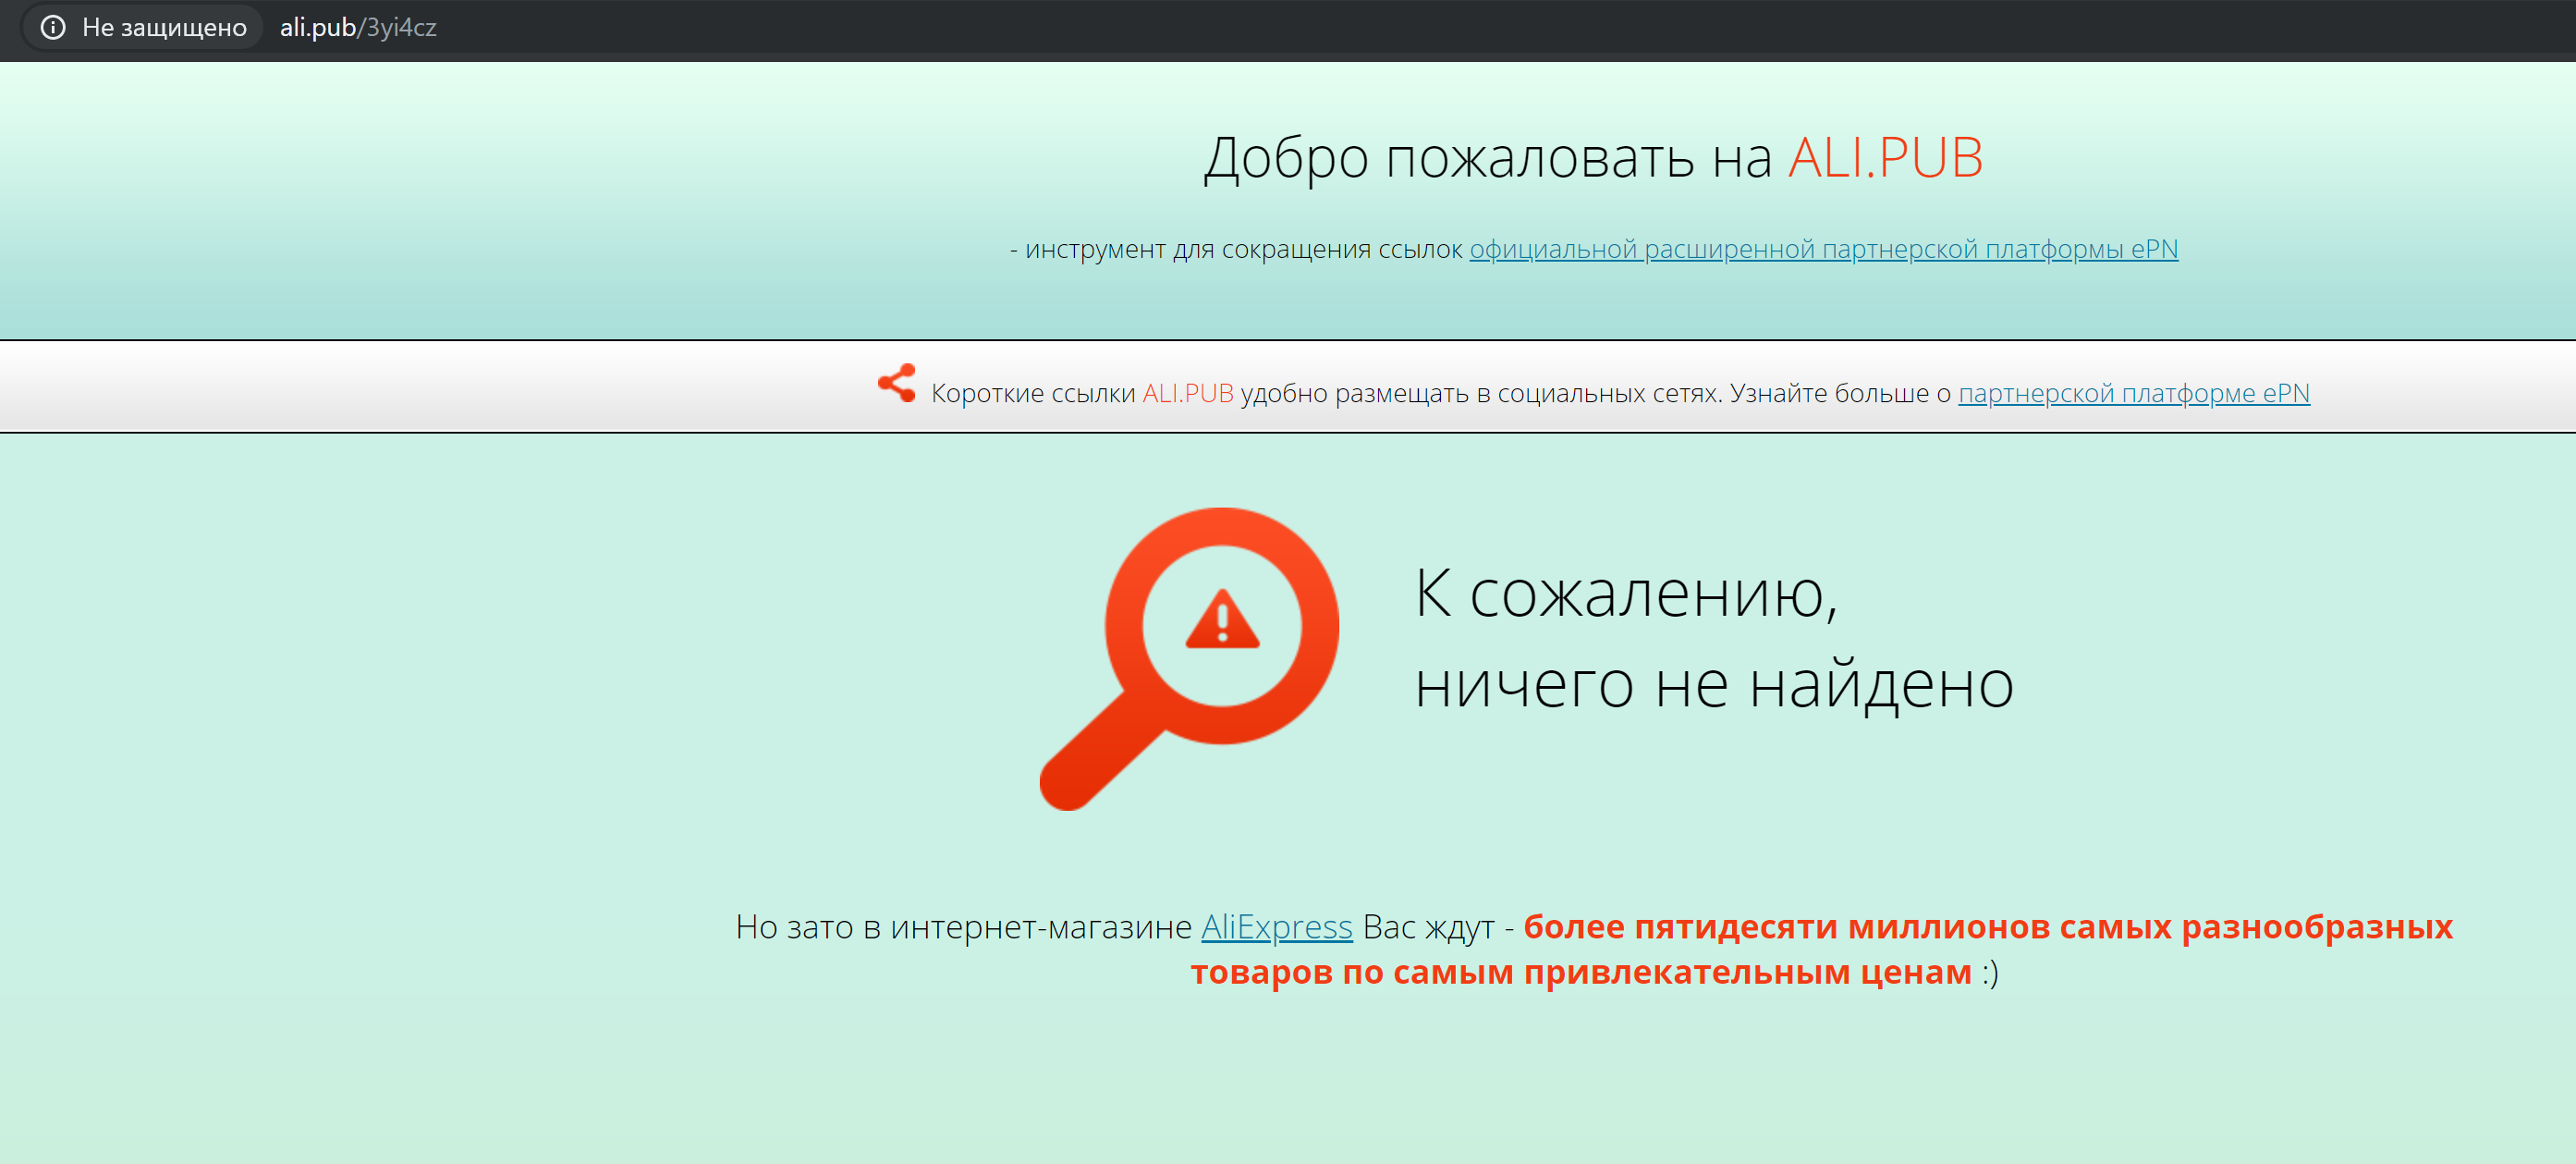Viewport: 2576px width, 1164px height.
Task: Click 'К сожалению,' heading line
Action: (1626, 593)
